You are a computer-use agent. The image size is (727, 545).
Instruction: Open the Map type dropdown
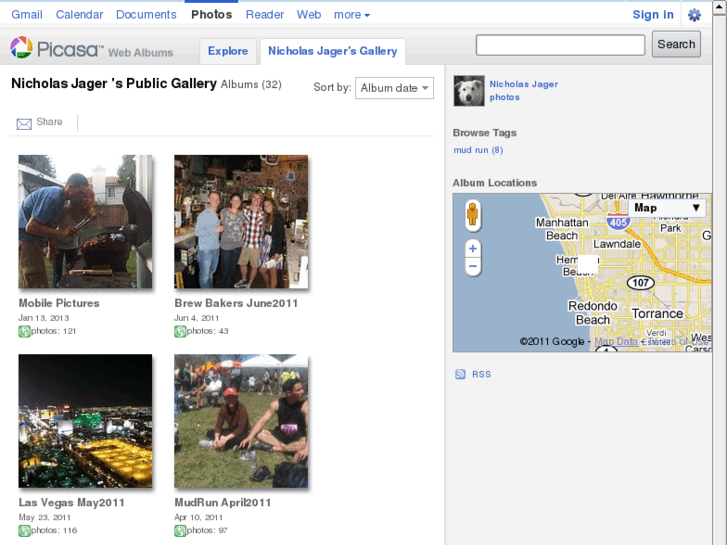(x=668, y=208)
